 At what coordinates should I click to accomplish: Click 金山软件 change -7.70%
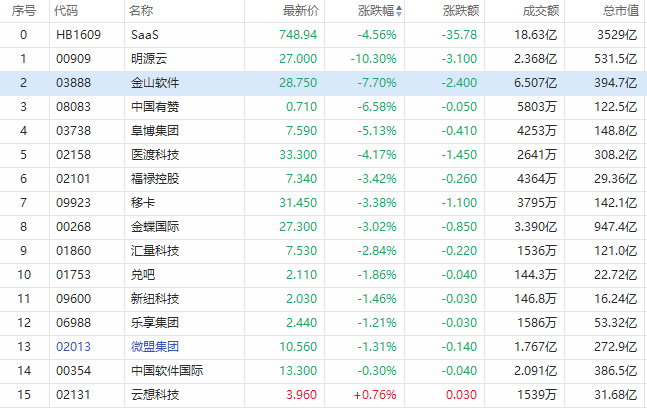coord(377,82)
